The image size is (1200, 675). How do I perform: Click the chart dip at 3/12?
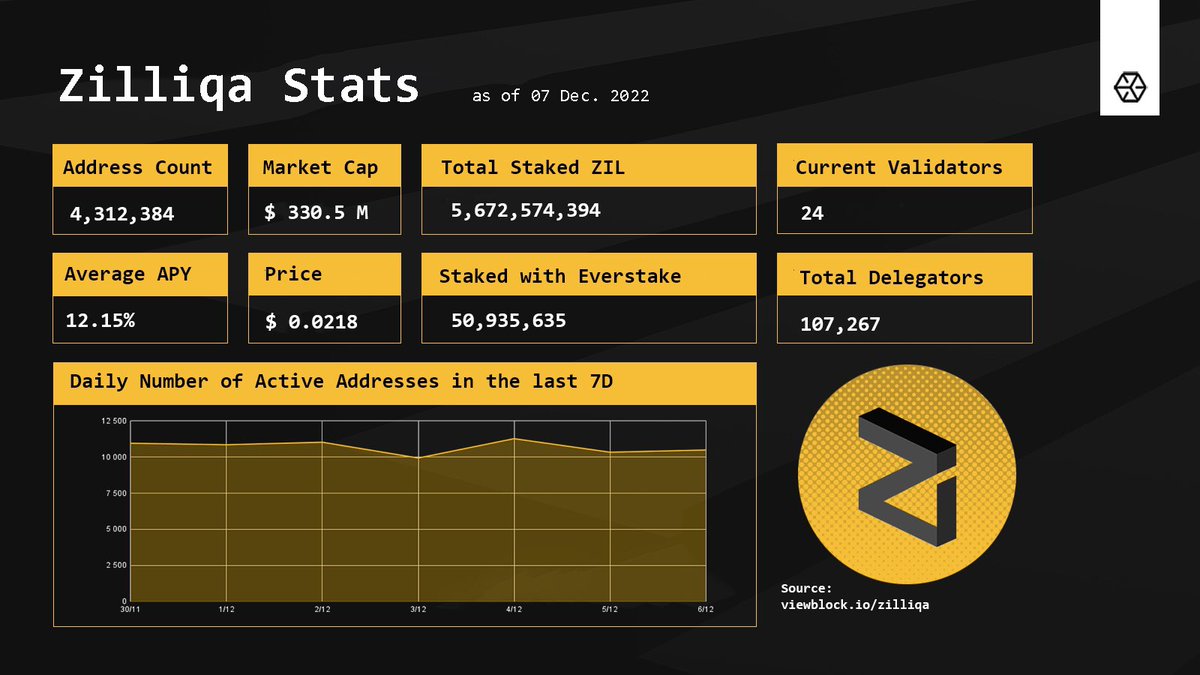tap(418, 457)
